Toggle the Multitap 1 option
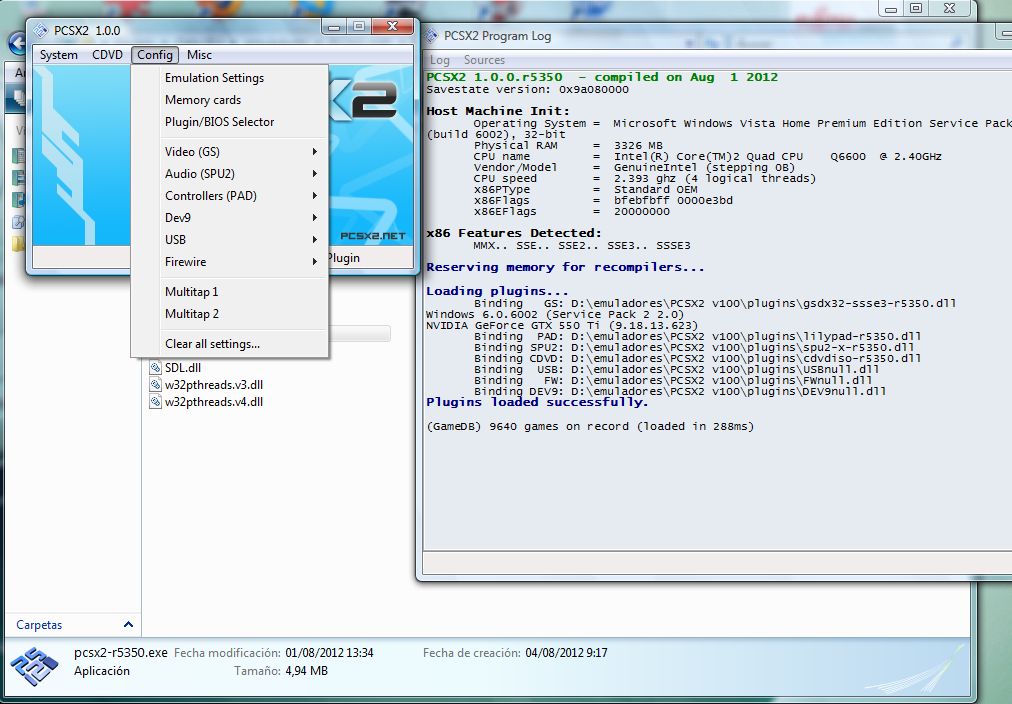1012x704 pixels. pyautogui.click(x=230, y=292)
